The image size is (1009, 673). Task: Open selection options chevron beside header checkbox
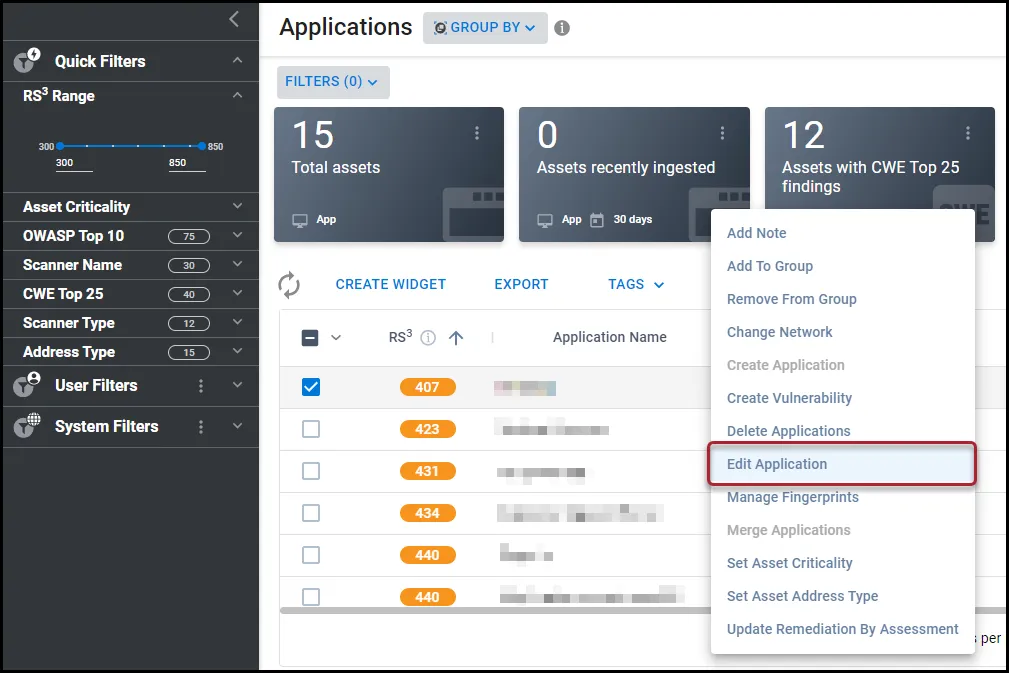pyautogui.click(x=336, y=338)
